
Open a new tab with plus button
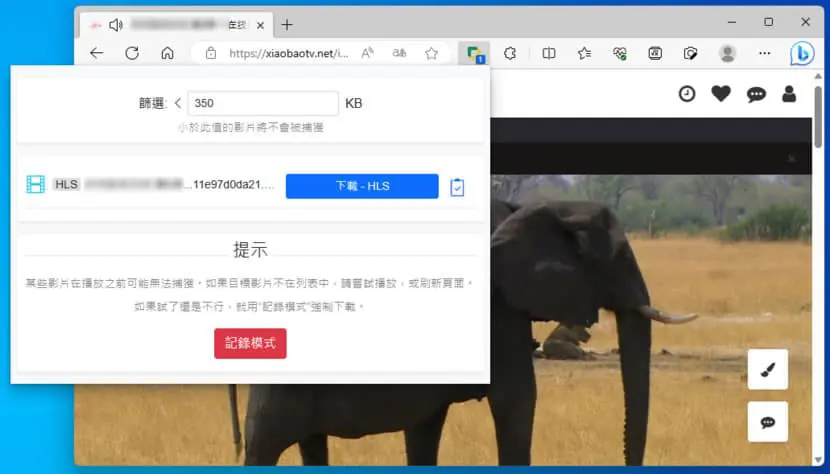[x=287, y=25]
